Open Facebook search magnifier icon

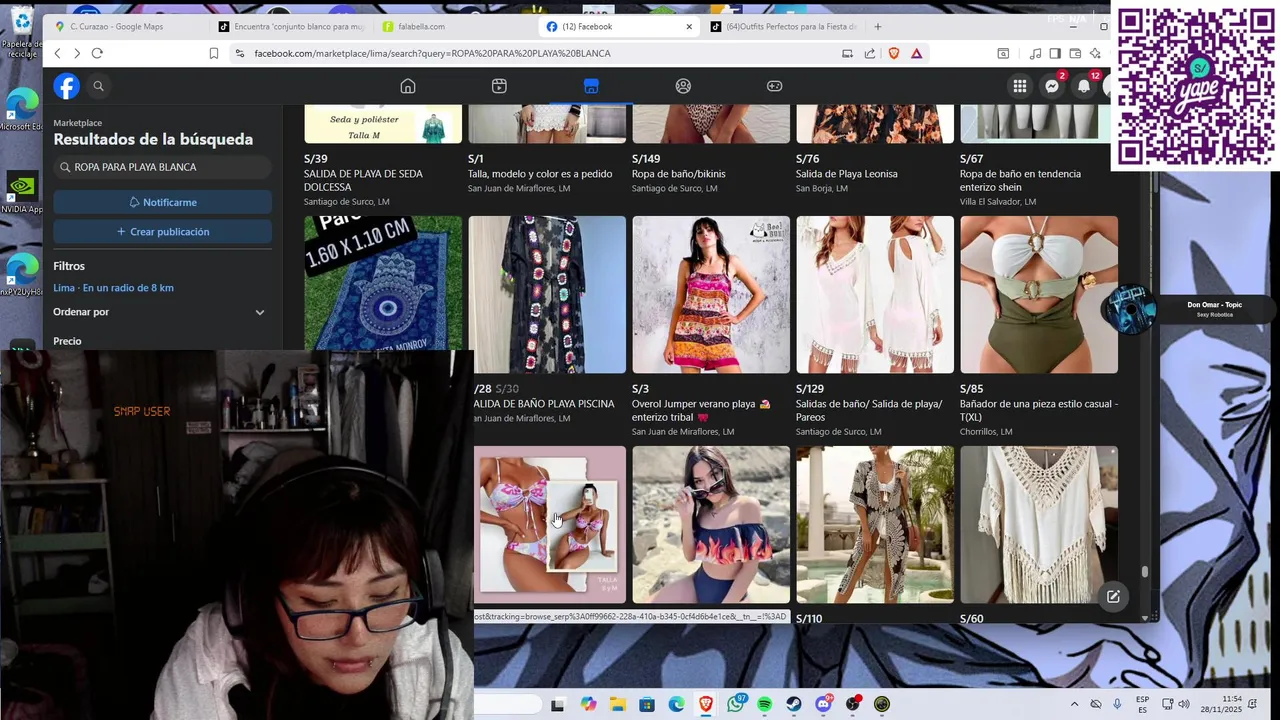tap(98, 86)
